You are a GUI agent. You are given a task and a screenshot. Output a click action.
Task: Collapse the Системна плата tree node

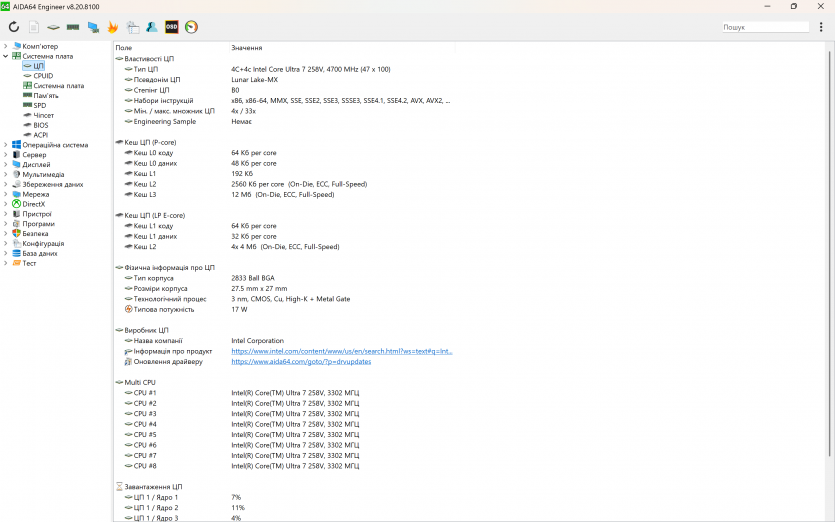5,56
